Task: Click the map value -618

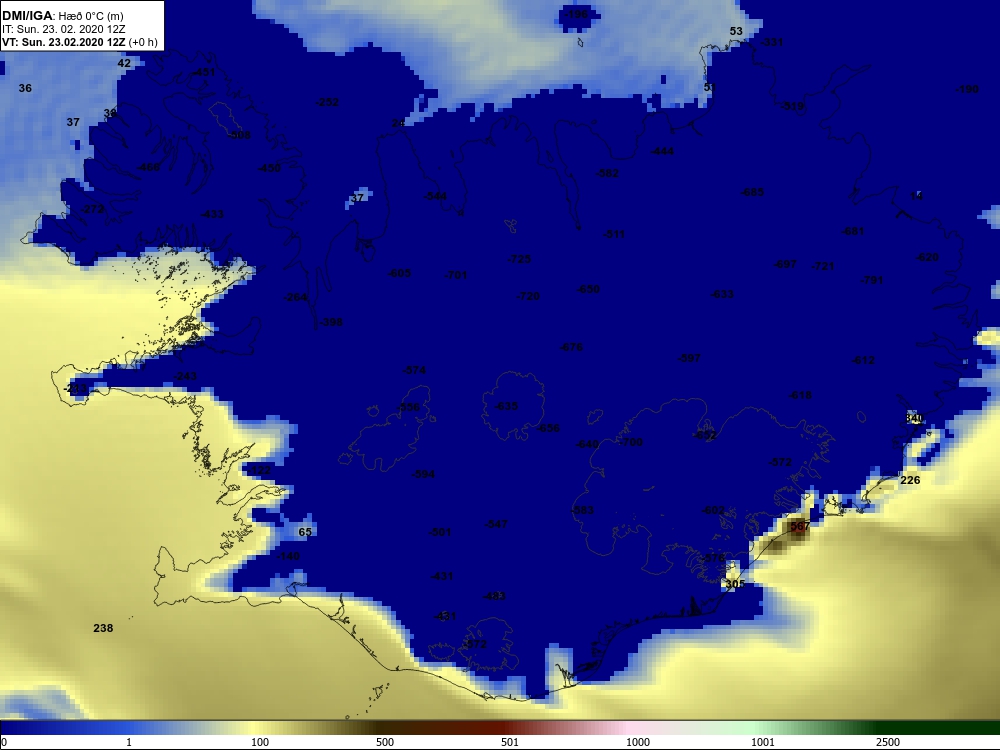Action: coord(800,395)
